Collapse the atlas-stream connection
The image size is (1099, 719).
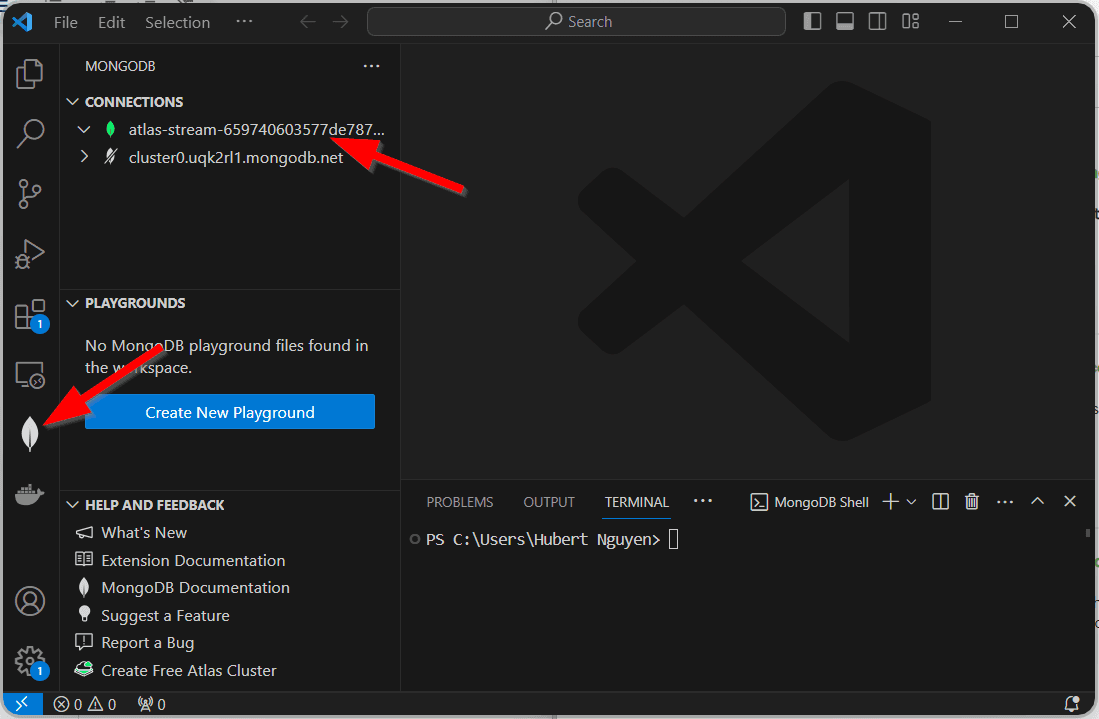click(84, 130)
